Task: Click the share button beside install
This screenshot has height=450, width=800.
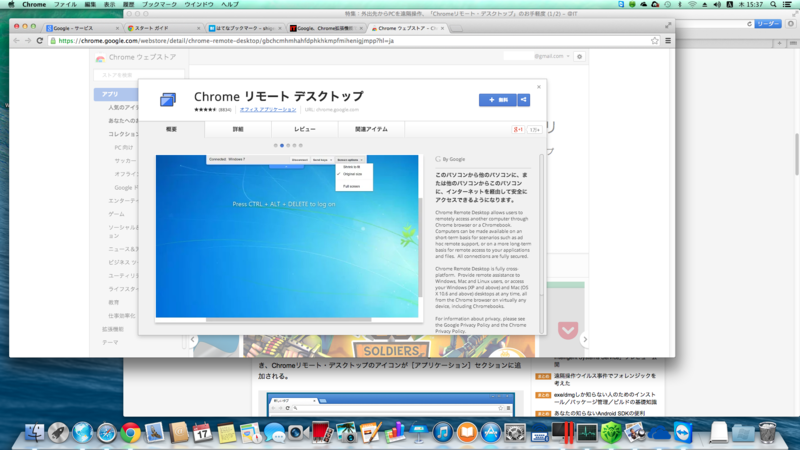Action: (x=523, y=99)
